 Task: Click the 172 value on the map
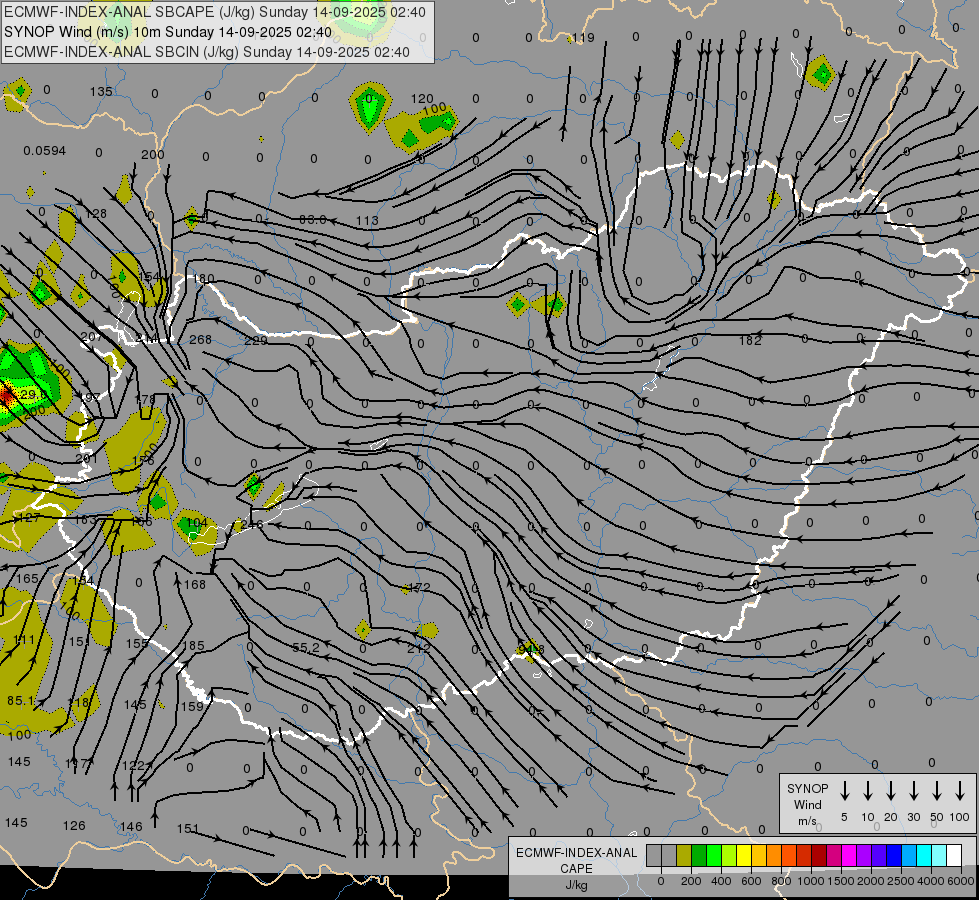coord(419,587)
